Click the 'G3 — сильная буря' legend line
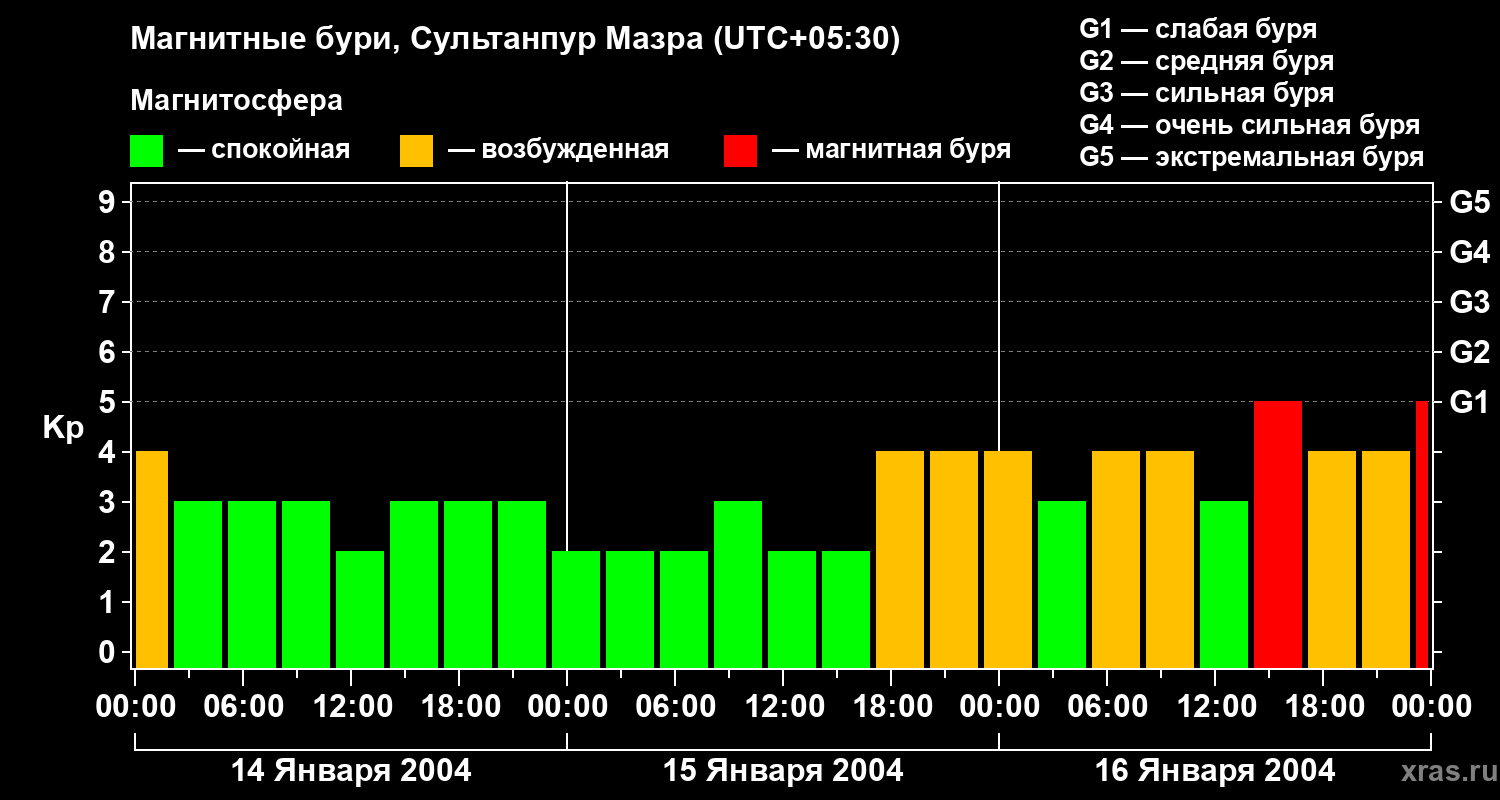 [1206, 93]
